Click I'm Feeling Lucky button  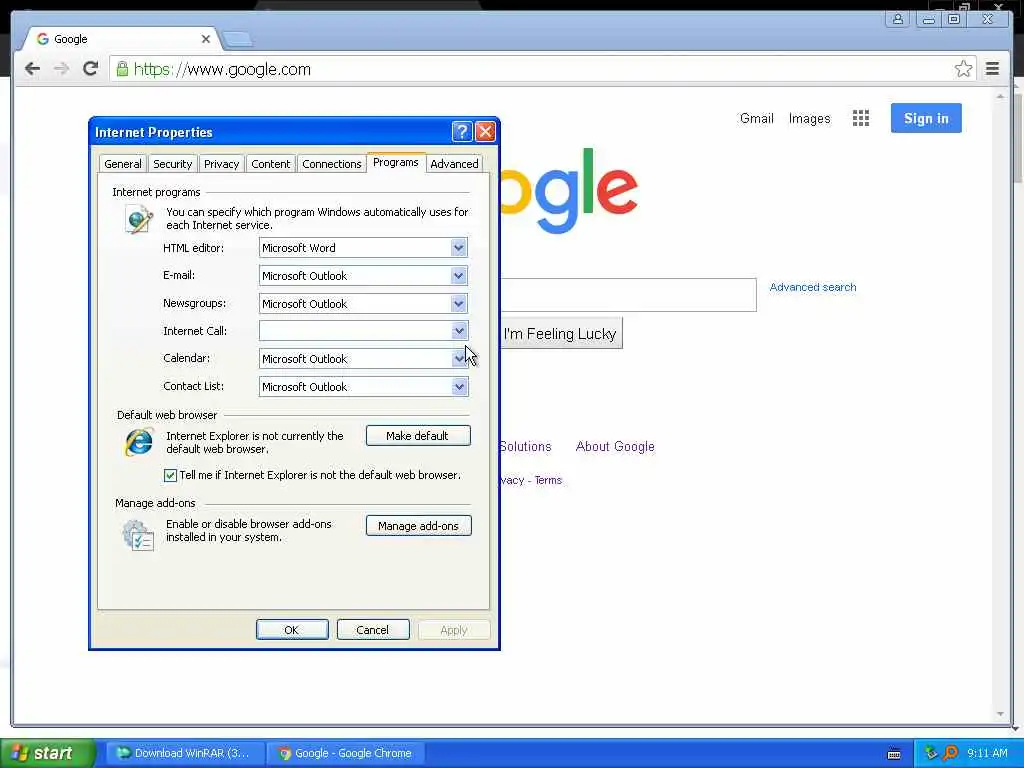pos(561,334)
